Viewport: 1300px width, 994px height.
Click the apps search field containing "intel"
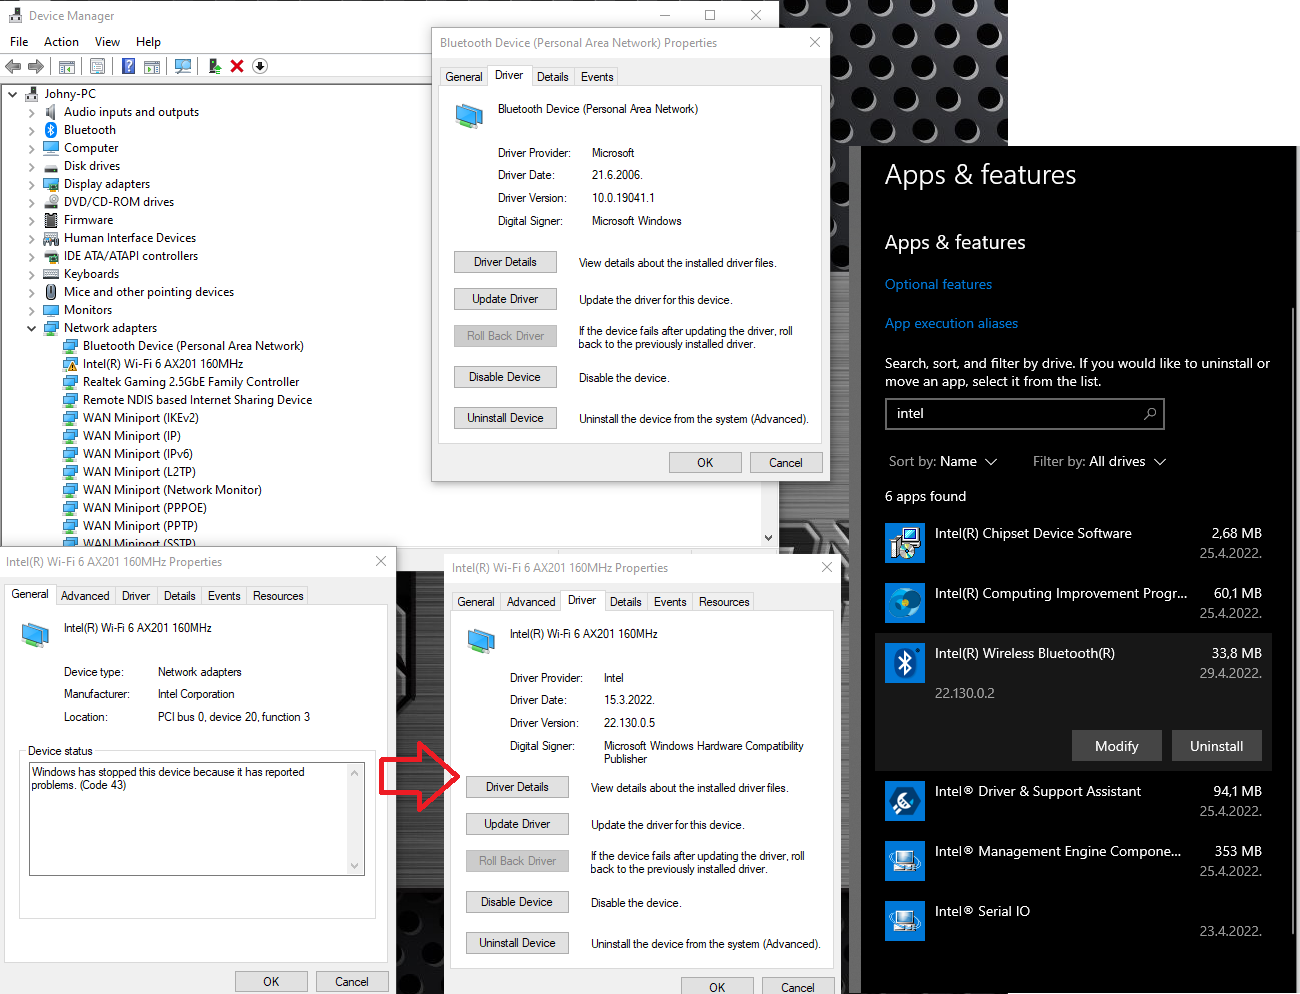[x=1010, y=414]
